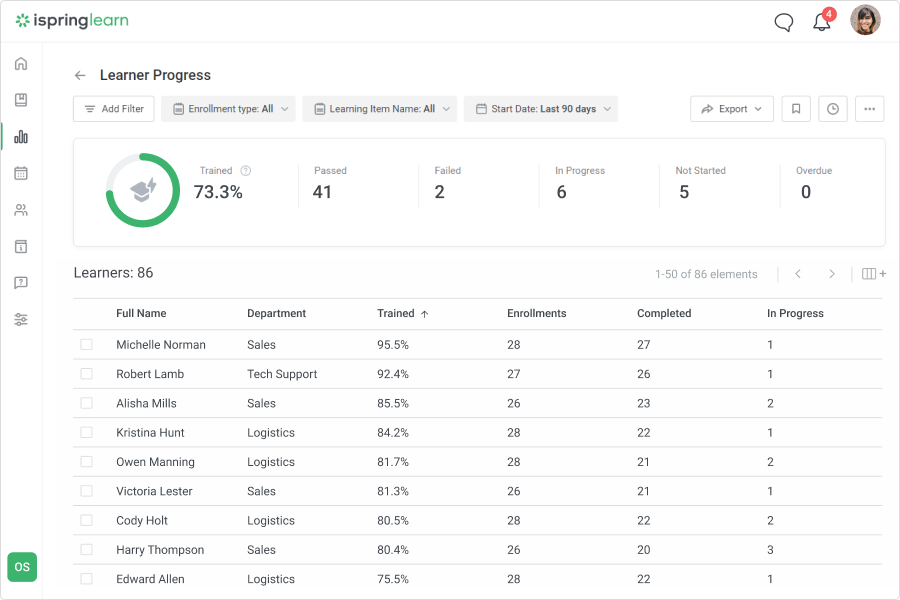
Task: Tick the checkbox beside Edward Allen
Action: tap(86, 579)
